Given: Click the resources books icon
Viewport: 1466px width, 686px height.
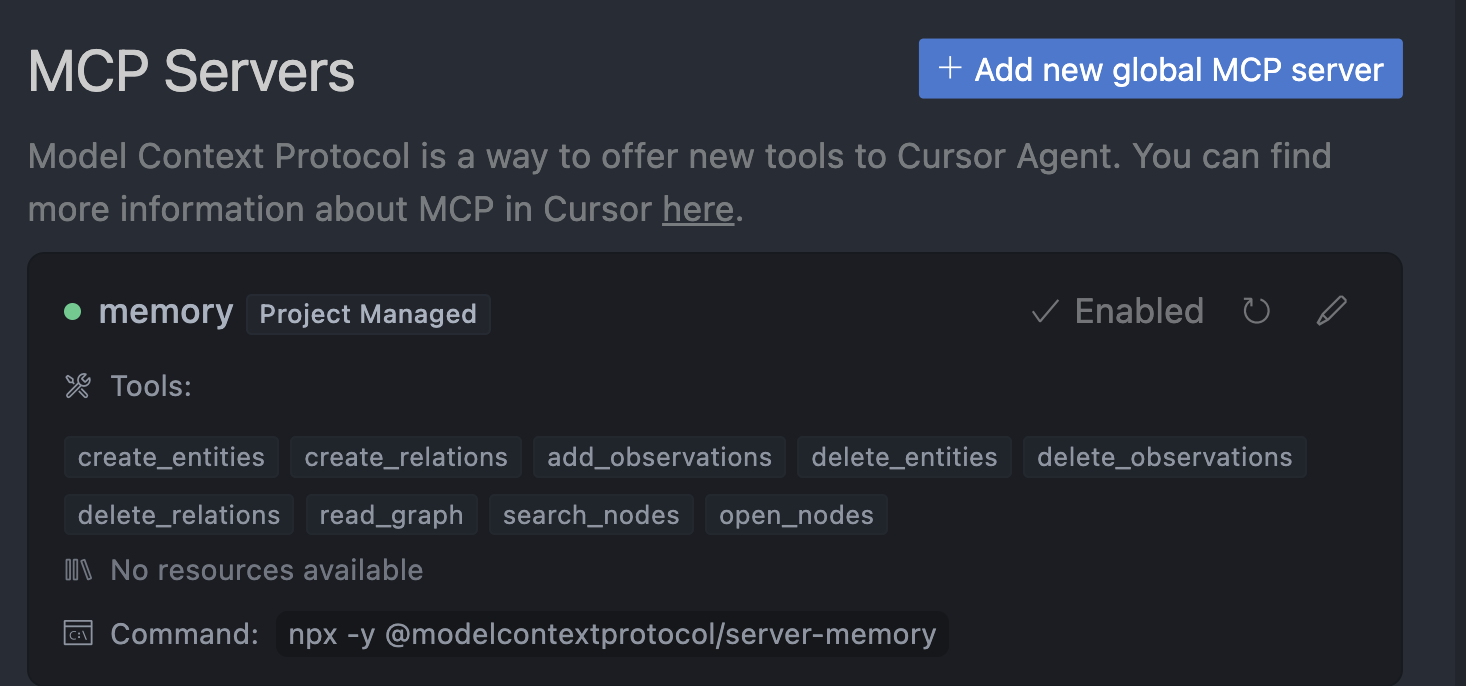Looking at the screenshot, I should (78, 570).
